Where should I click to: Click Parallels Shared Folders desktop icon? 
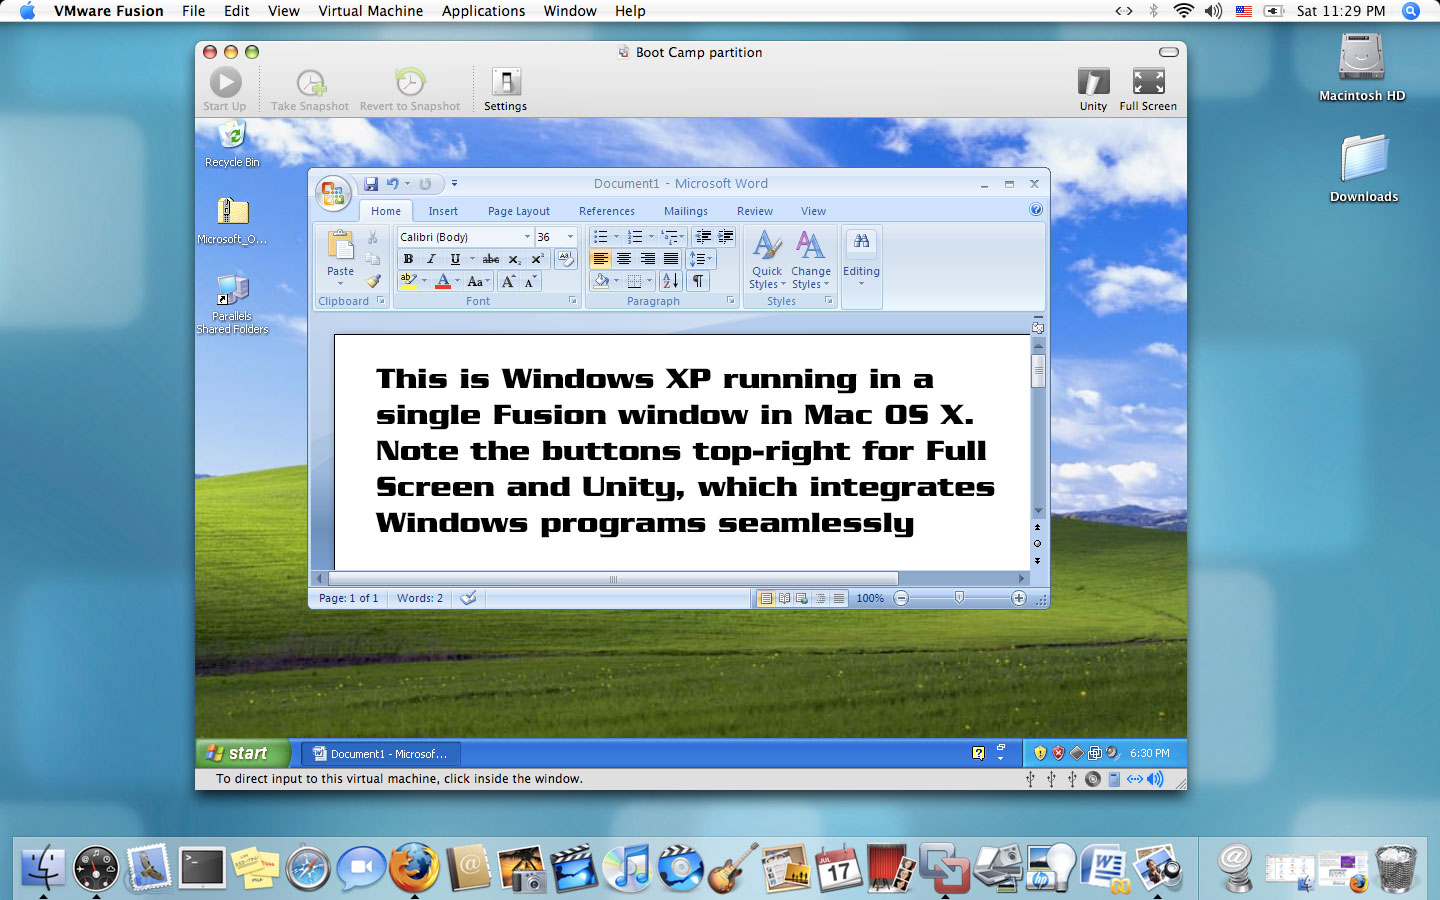(232, 304)
